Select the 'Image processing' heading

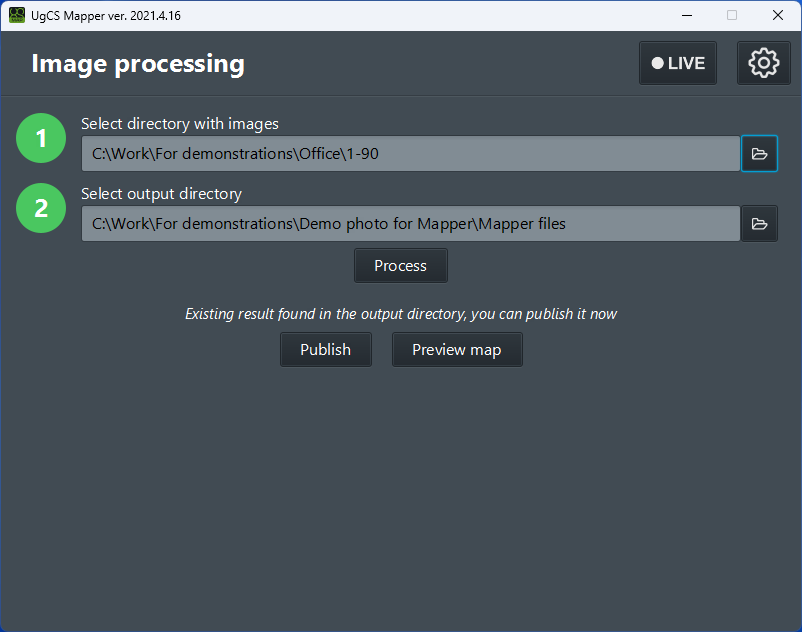click(138, 63)
